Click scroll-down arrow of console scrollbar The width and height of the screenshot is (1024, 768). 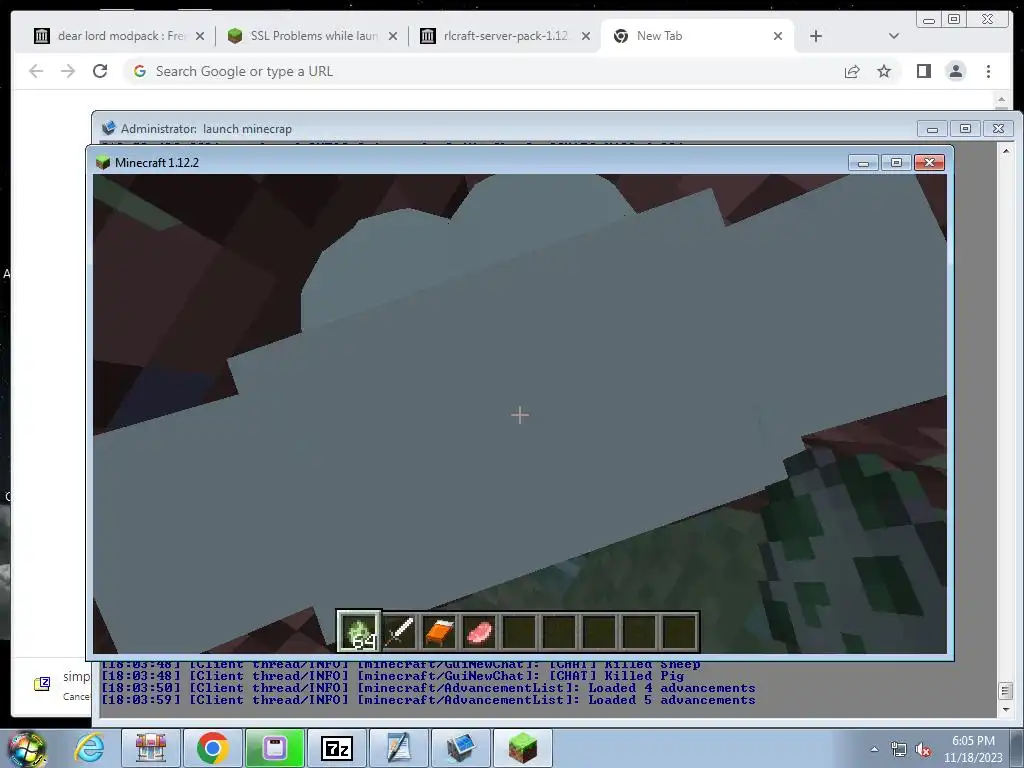(1006, 709)
